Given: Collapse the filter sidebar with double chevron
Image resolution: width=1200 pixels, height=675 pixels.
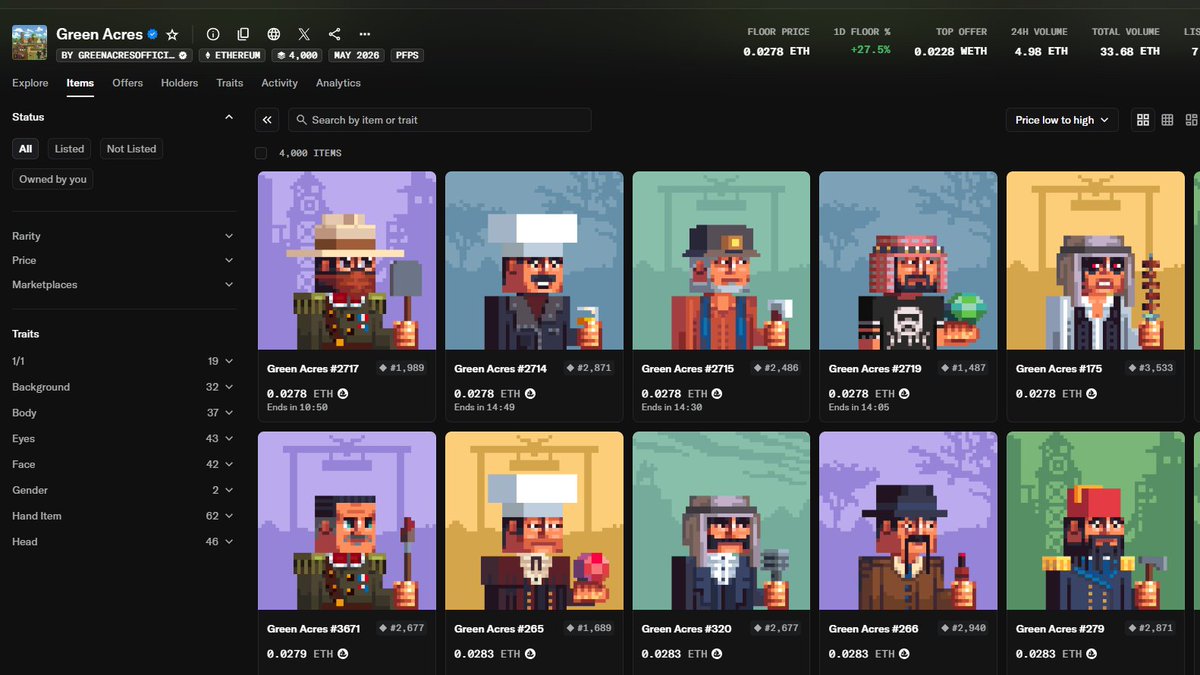Looking at the screenshot, I should click(267, 120).
